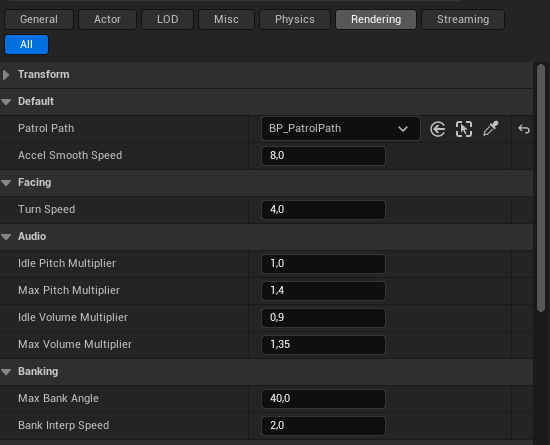The image size is (550, 445).
Task: Use selected actor for Patrol Path
Action: coord(437,129)
